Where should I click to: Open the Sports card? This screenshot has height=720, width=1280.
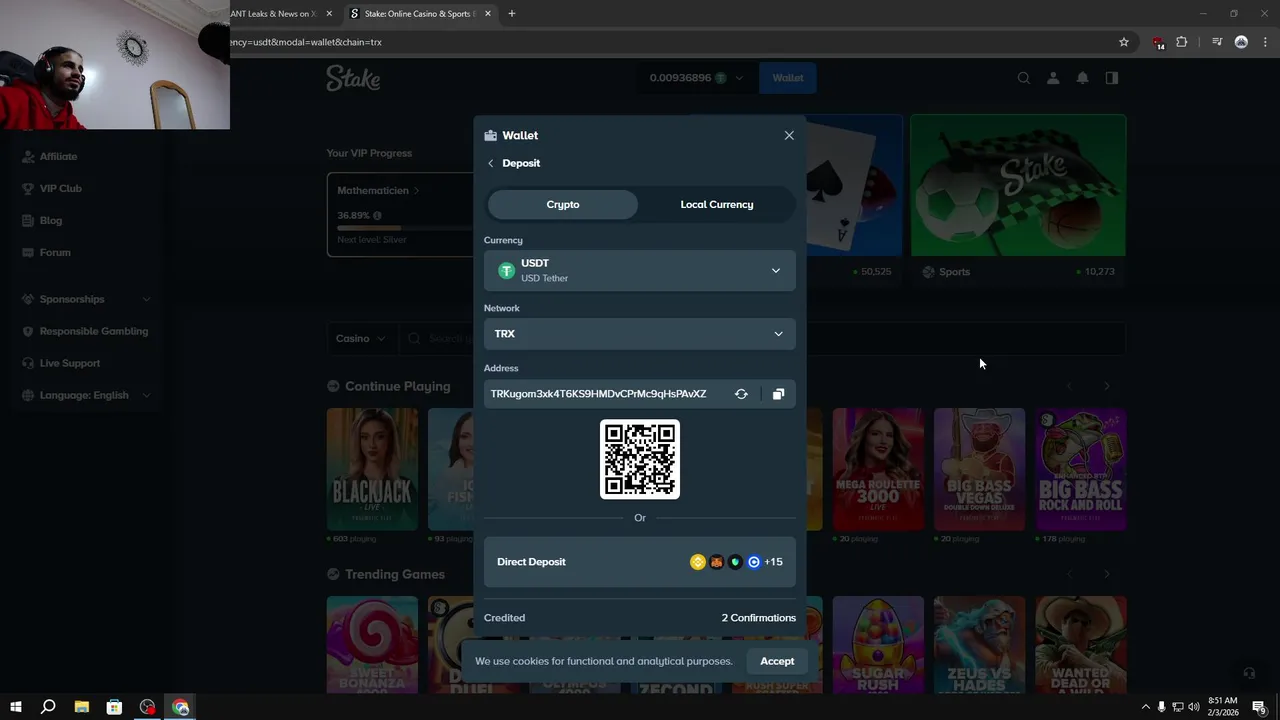[x=1018, y=199]
